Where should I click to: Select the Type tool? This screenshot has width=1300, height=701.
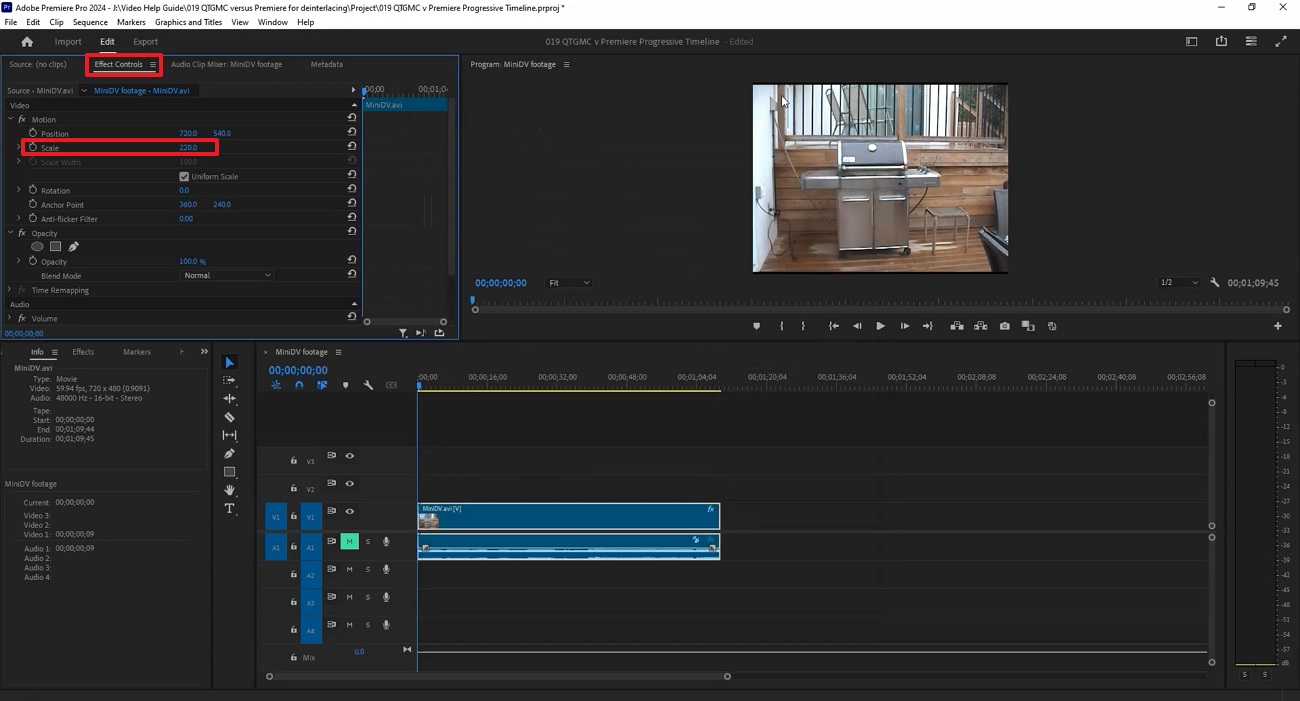coord(229,509)
